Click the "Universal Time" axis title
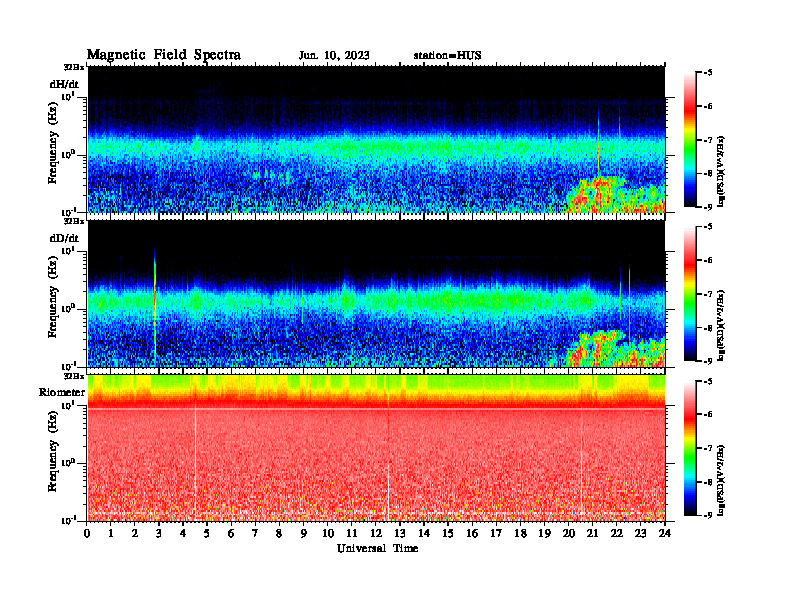The image size is (792, 612). click(377, 548)
